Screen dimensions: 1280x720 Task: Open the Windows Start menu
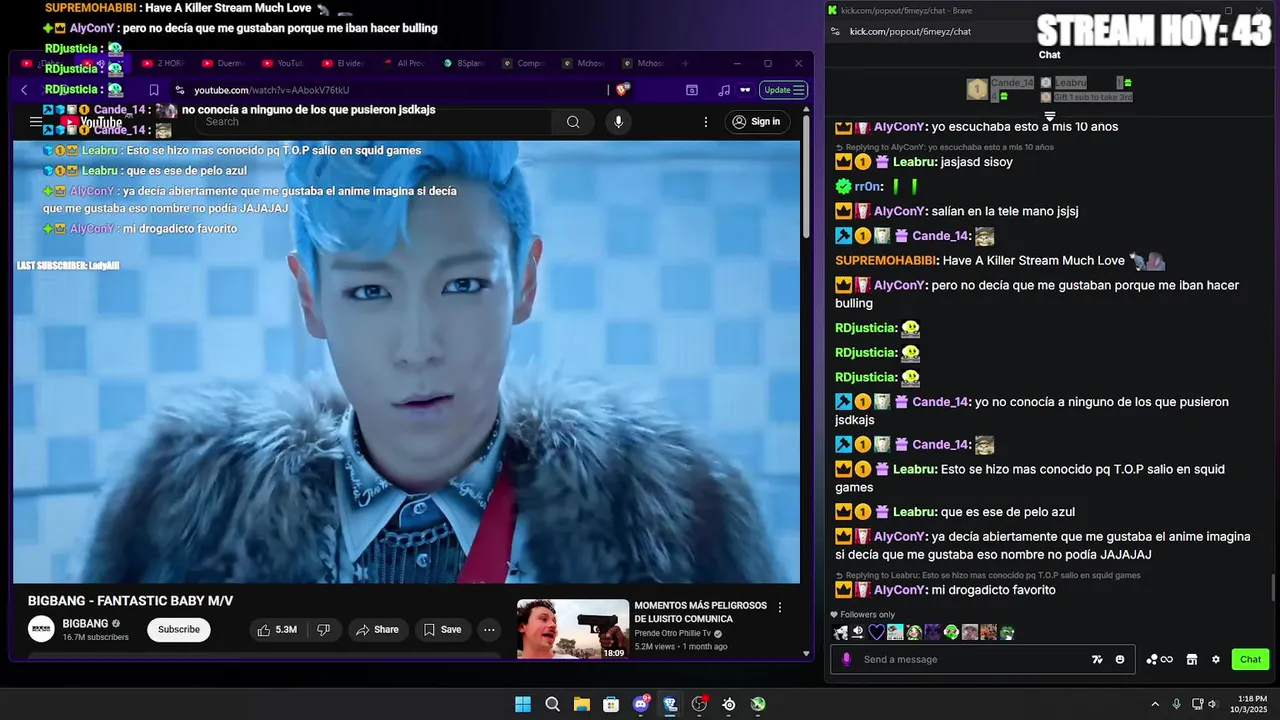tap(523, 704)
